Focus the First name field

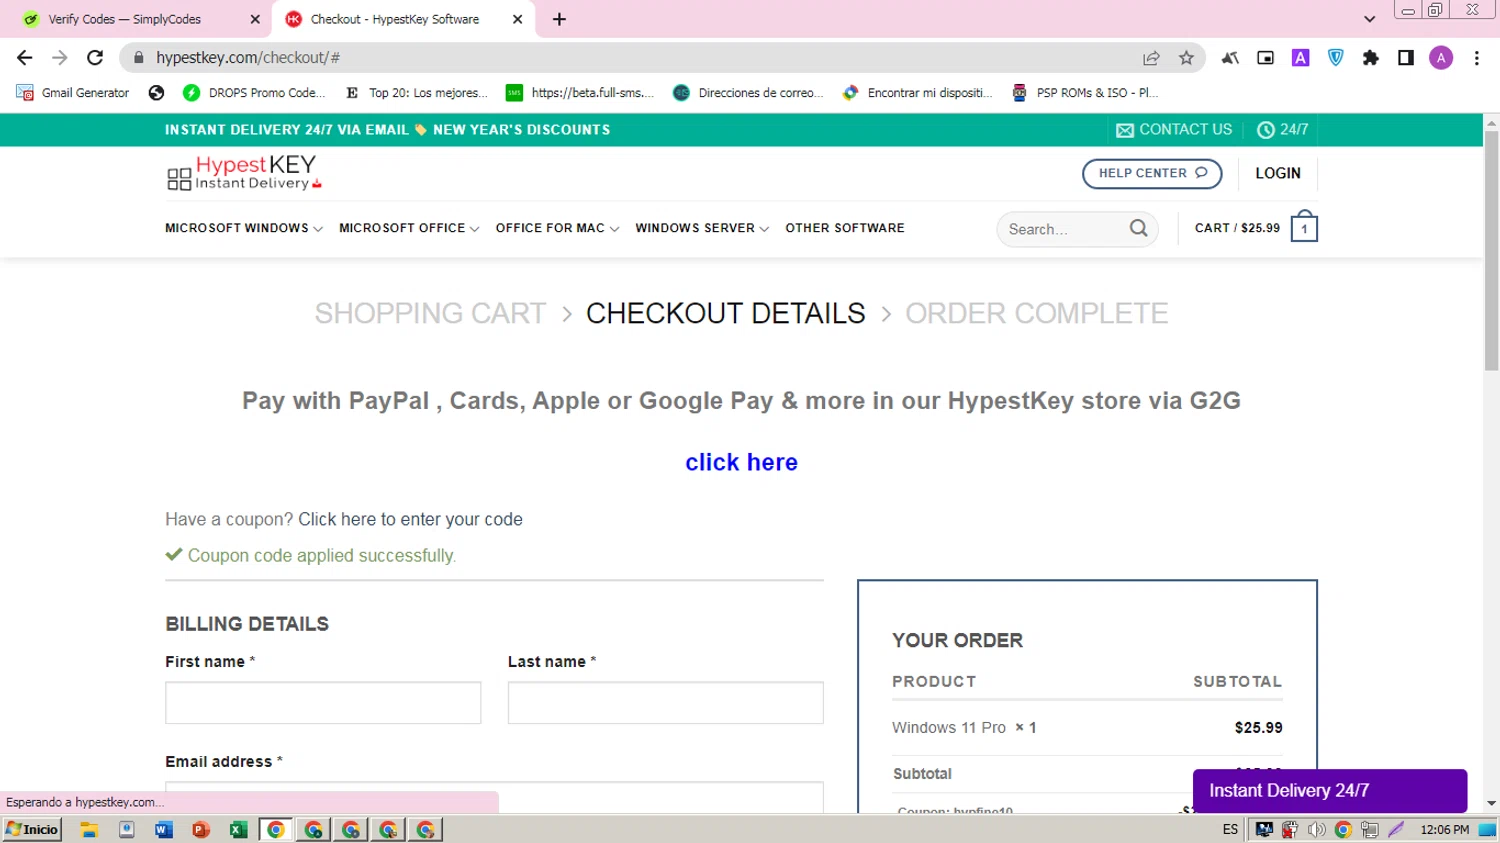tap(323, 703)
